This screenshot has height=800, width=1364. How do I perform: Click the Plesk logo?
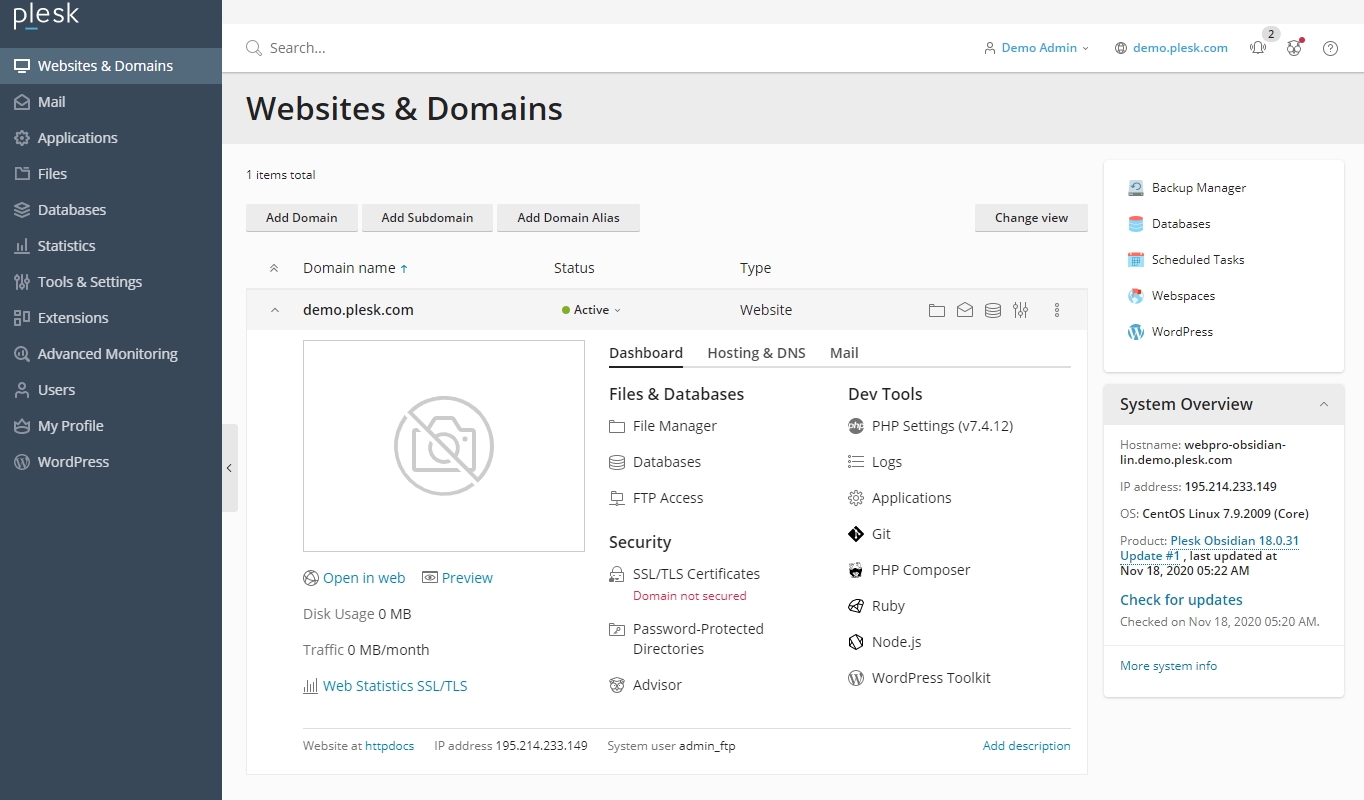click(x=46, y=16)
